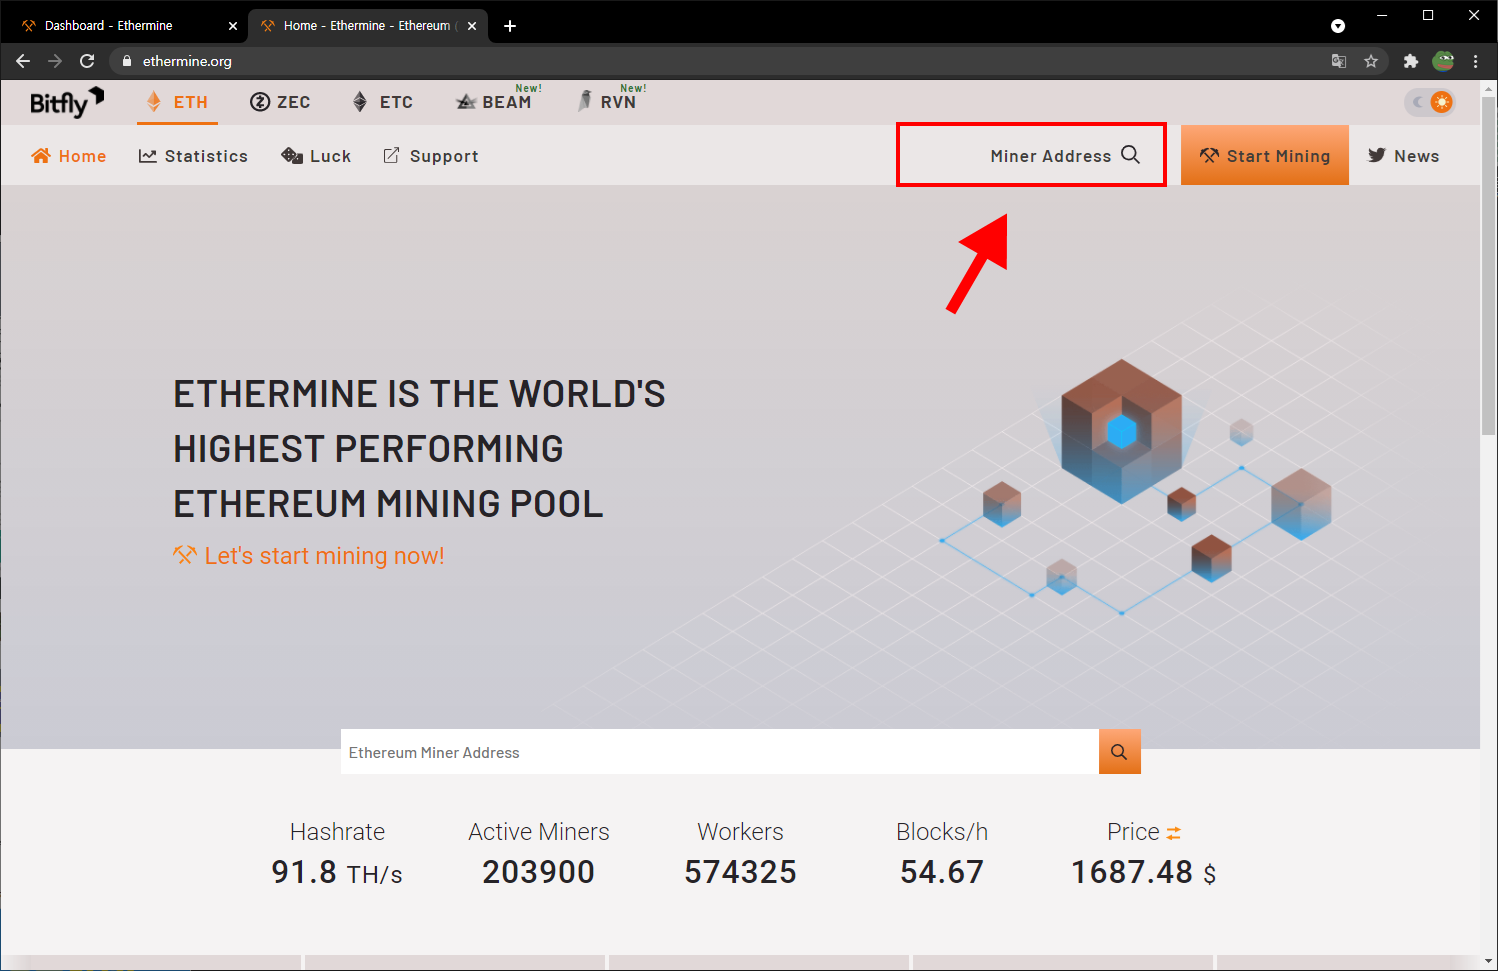Click the scrollbar down arrow
This screenshot has height=971, width=1498.
(1489, 962)
